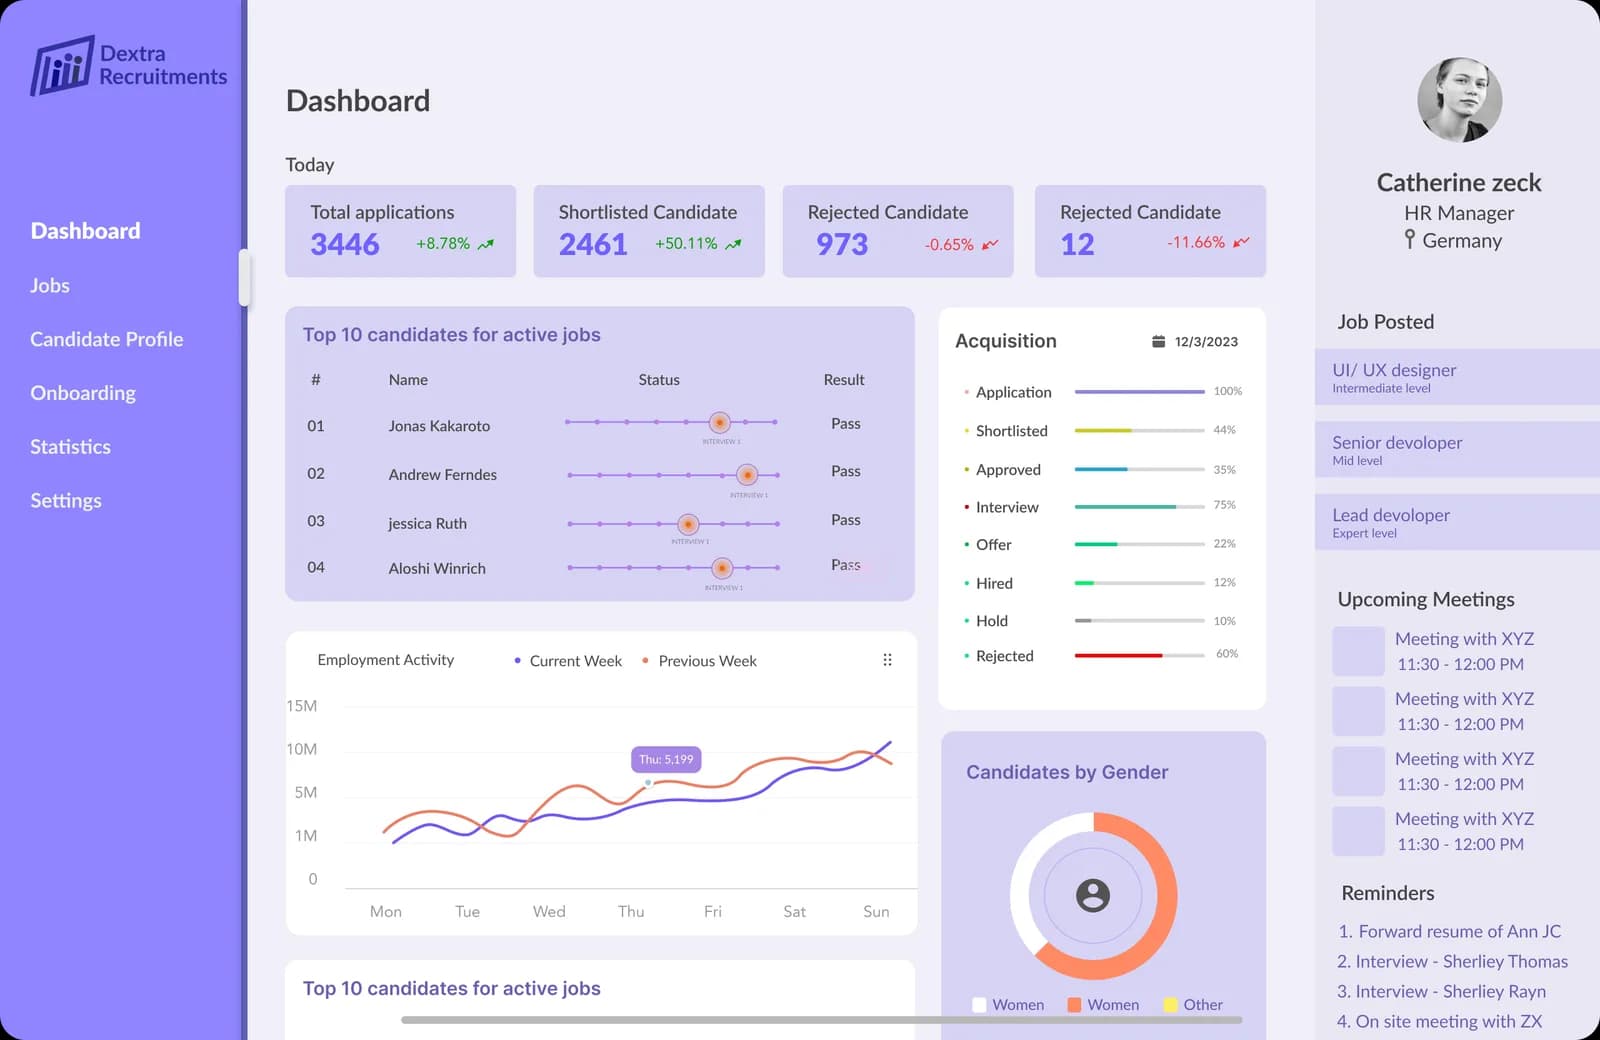Toggle the Previous Week legend series
Screen dimensions: 1600x1040
coord(699,661)
